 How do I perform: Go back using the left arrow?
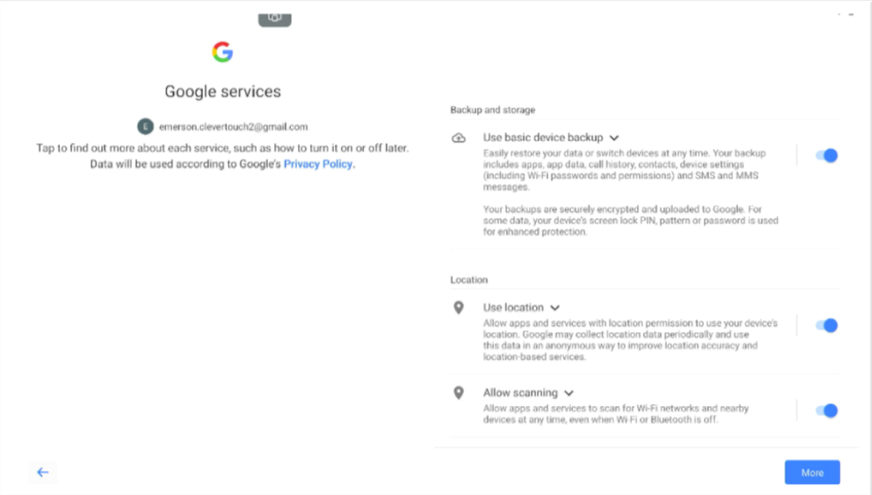tap(42, 472)
